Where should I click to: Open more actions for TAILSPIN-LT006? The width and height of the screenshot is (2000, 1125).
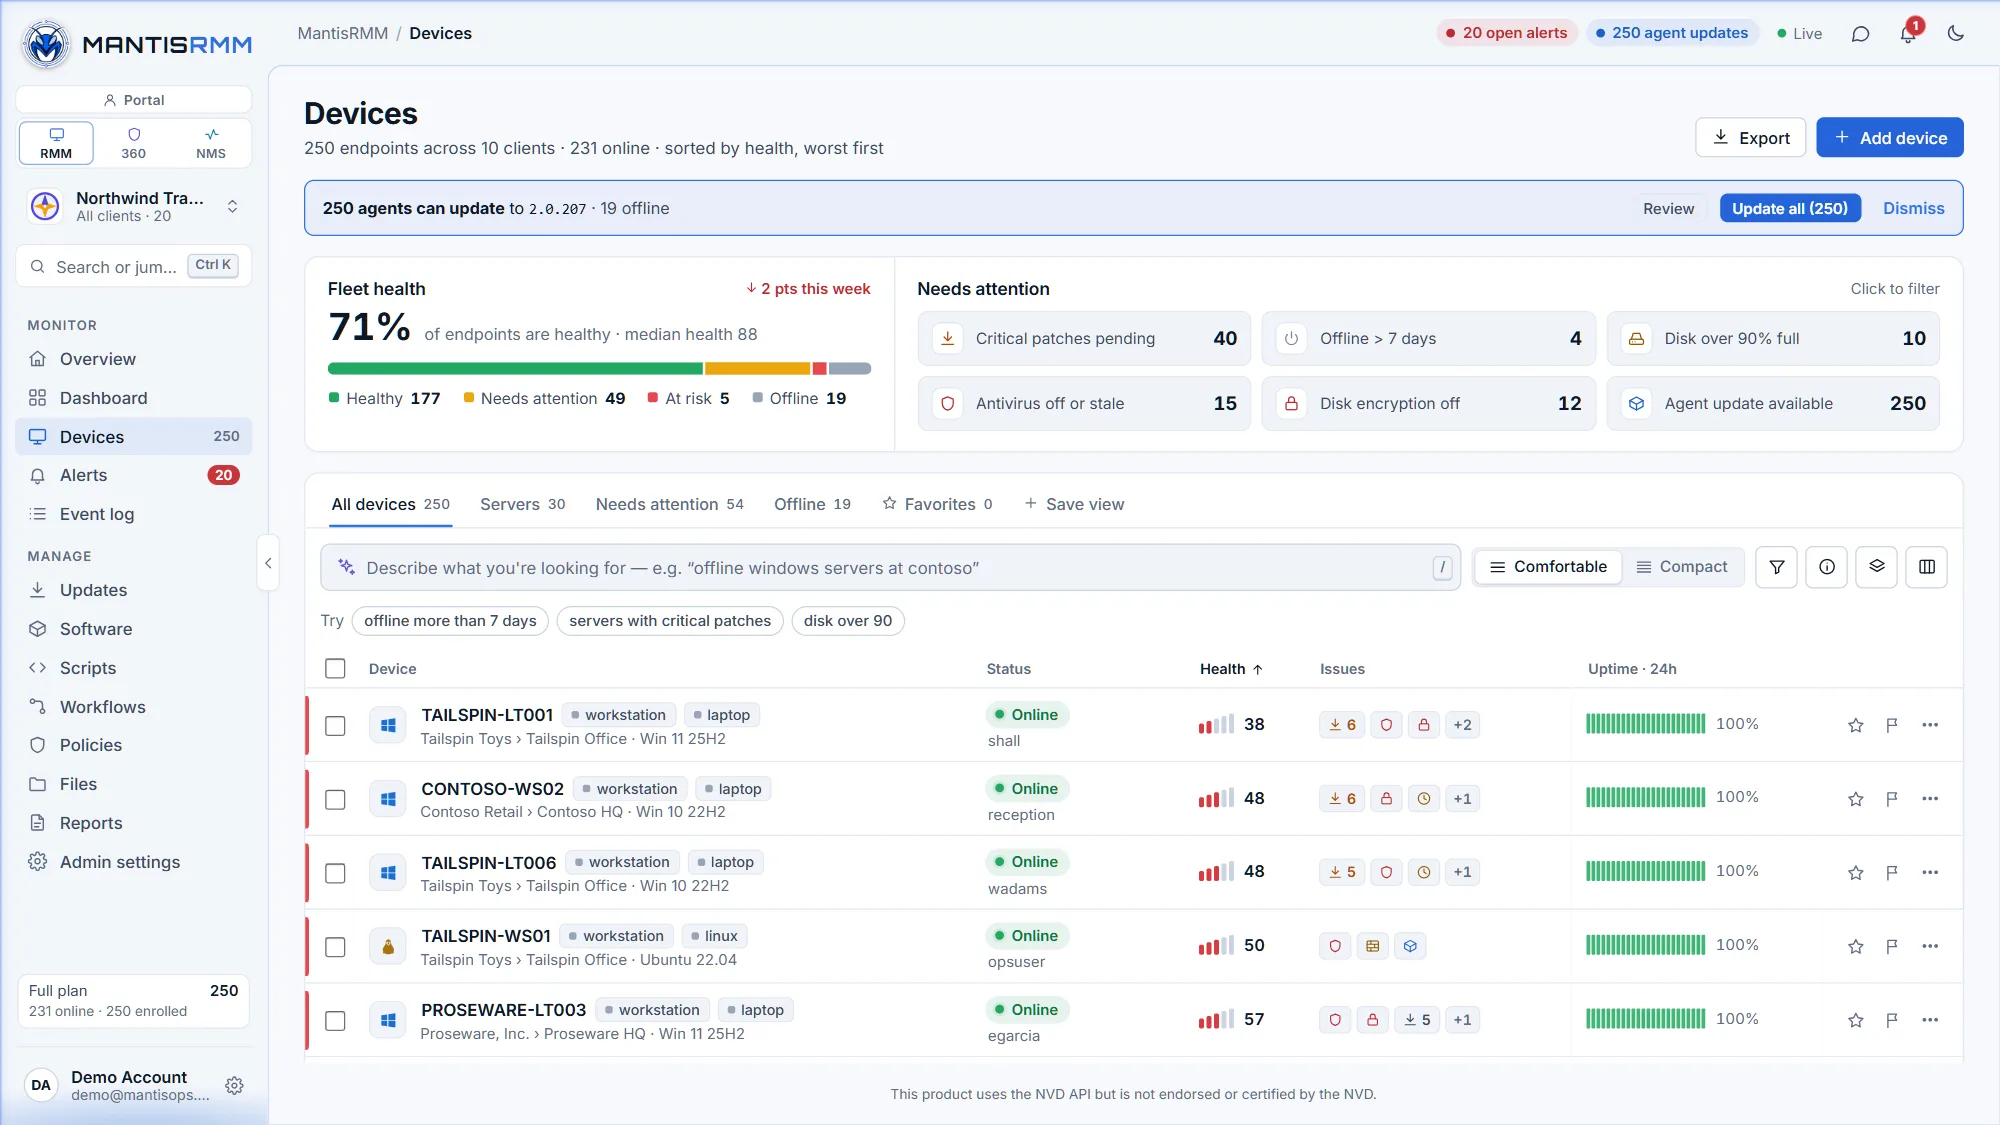(x=1930, y=872)
